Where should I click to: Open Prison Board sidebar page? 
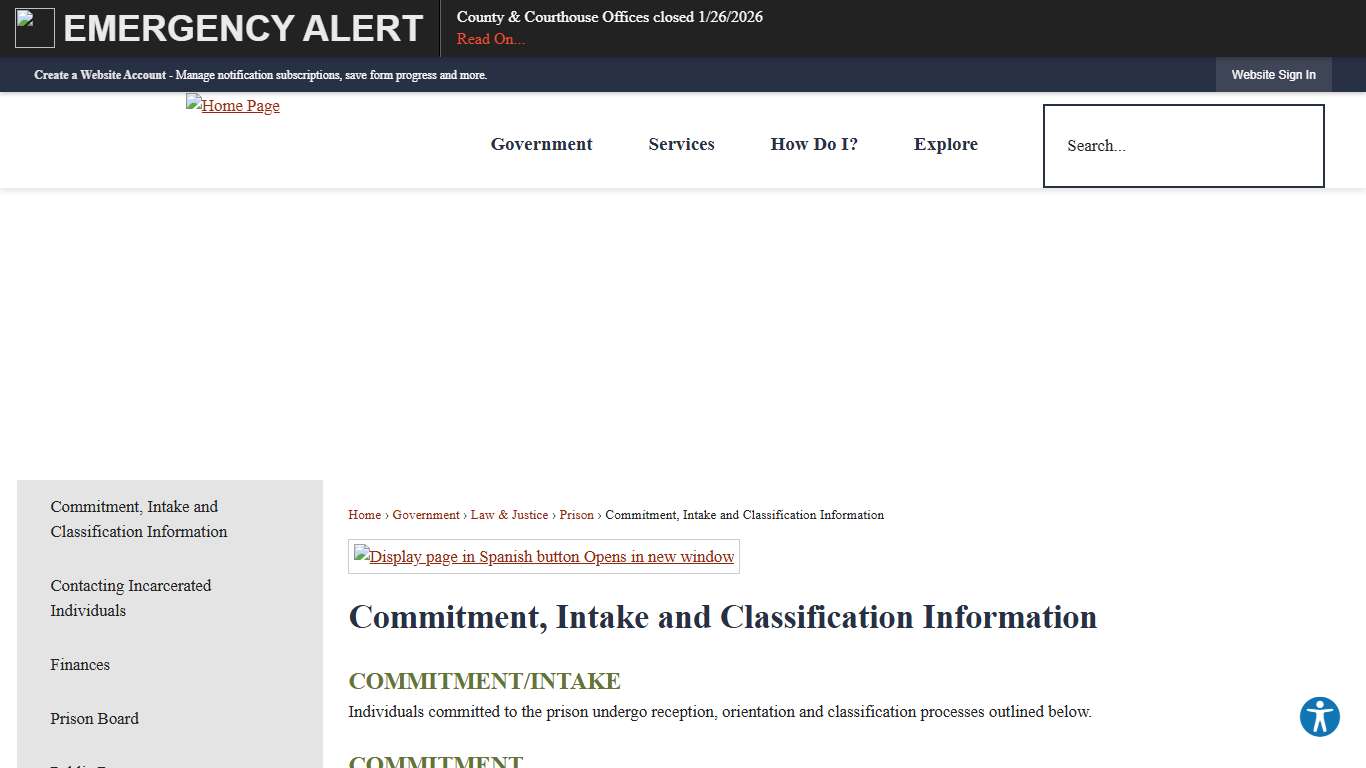point(94,718)
